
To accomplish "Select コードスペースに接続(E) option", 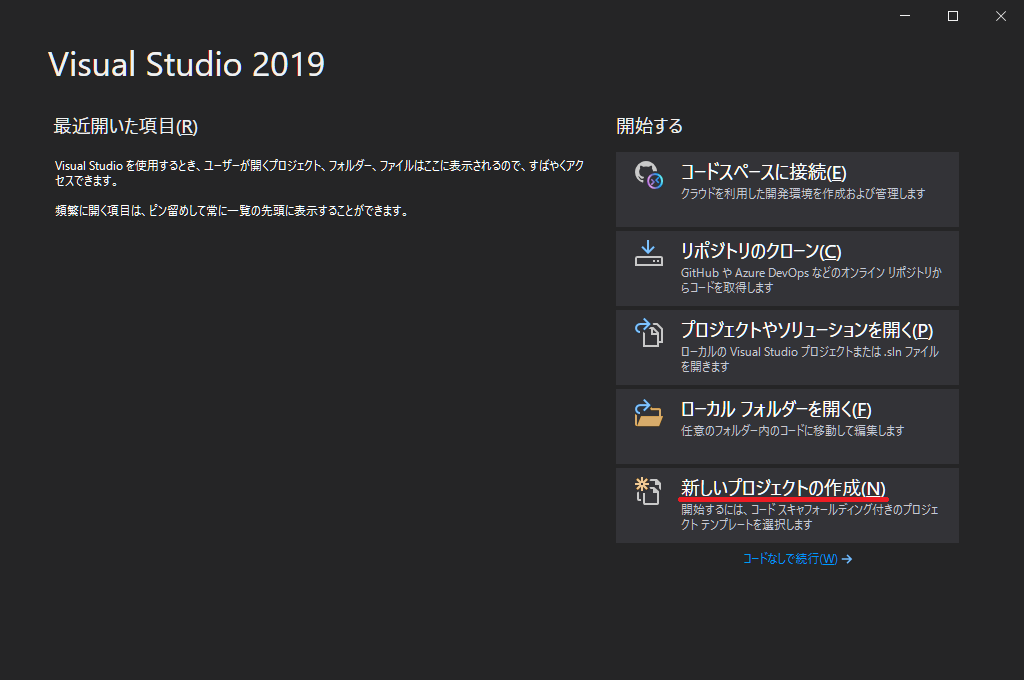I will click(763, 172).
